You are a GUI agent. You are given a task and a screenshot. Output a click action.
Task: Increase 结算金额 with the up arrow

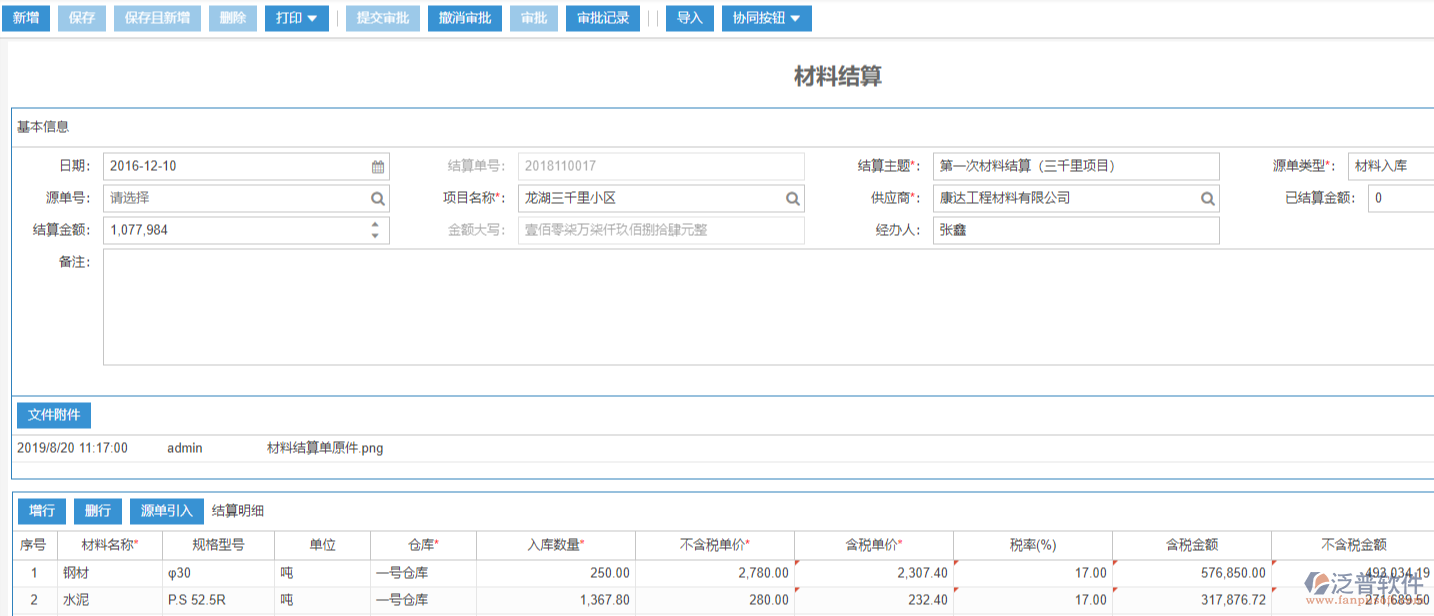375,225
